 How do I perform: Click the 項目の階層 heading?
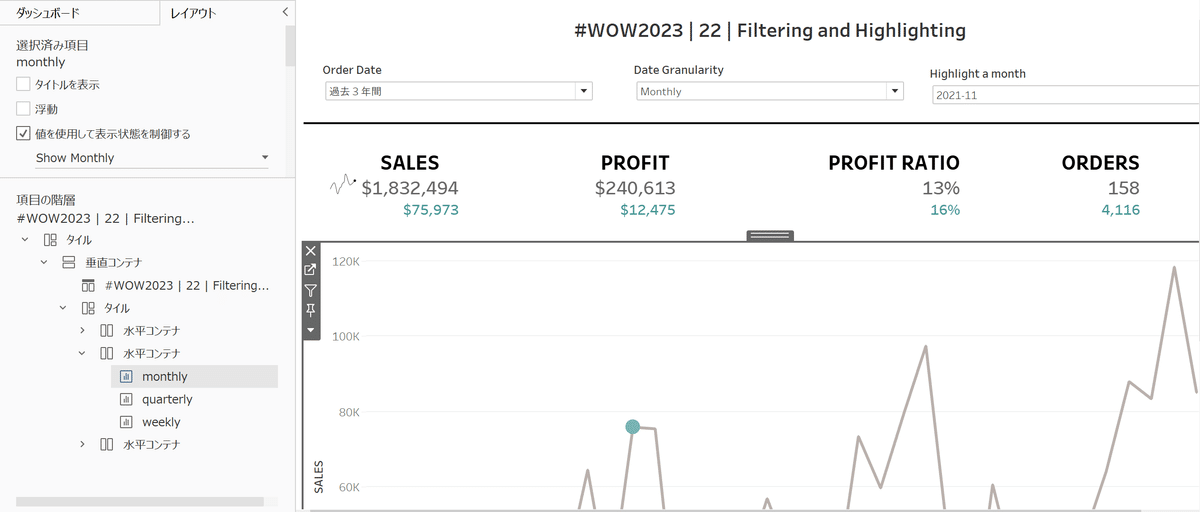[48, 199]
